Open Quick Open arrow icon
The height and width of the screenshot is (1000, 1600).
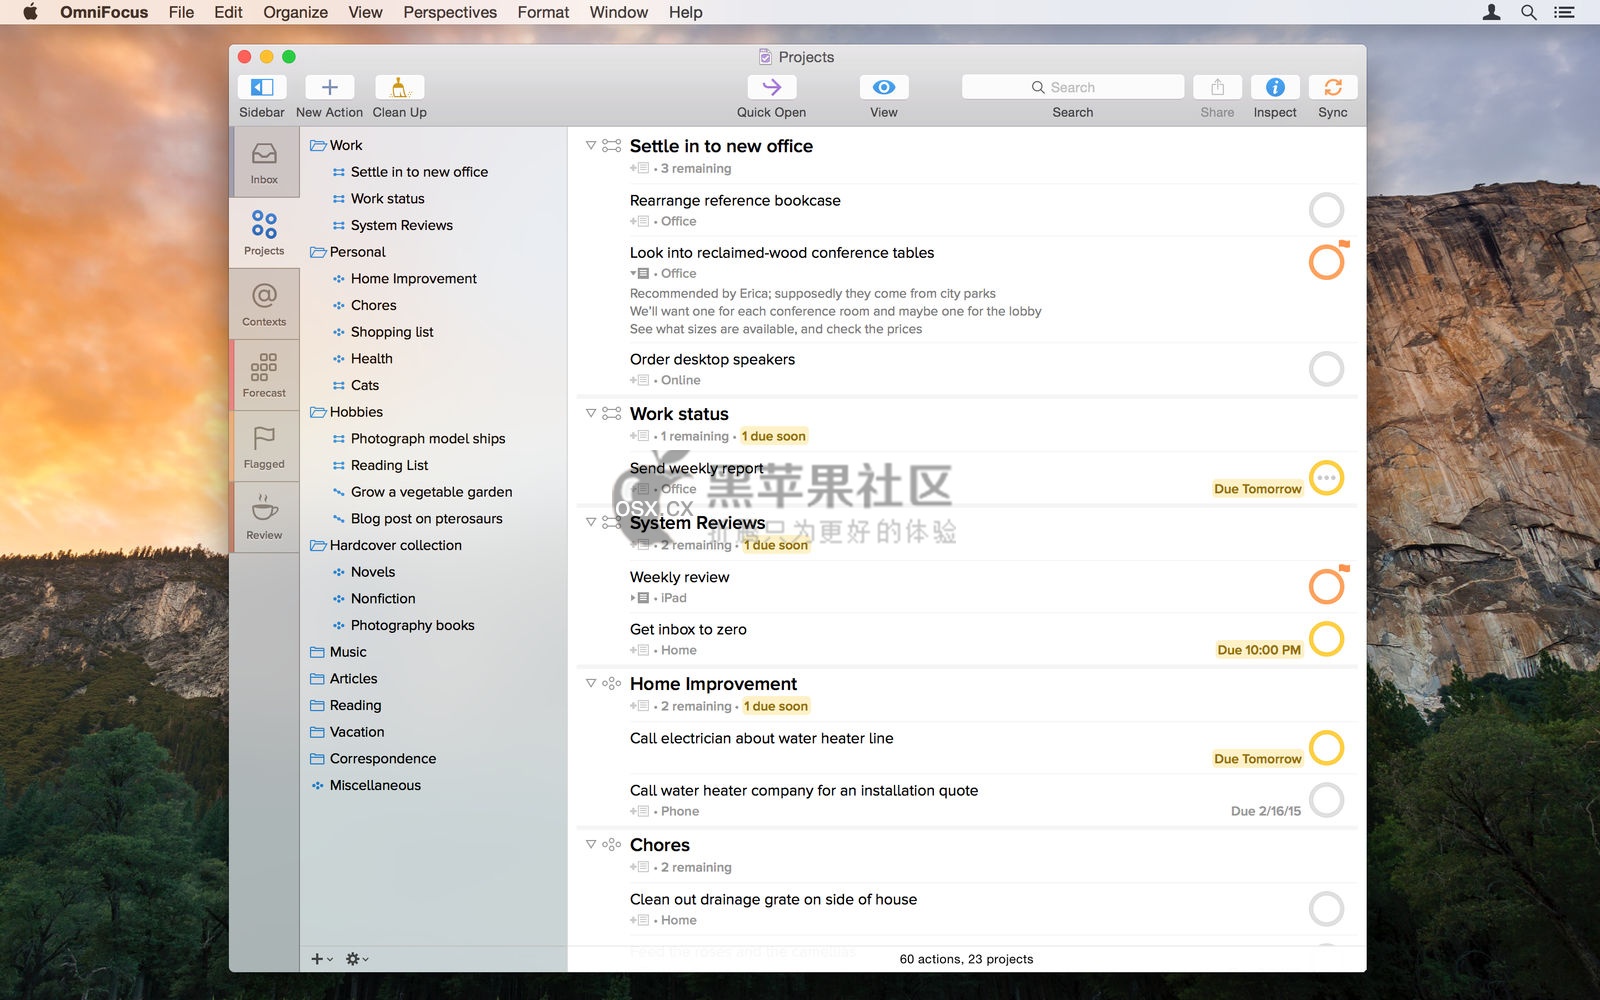click(x=771, y=87)
